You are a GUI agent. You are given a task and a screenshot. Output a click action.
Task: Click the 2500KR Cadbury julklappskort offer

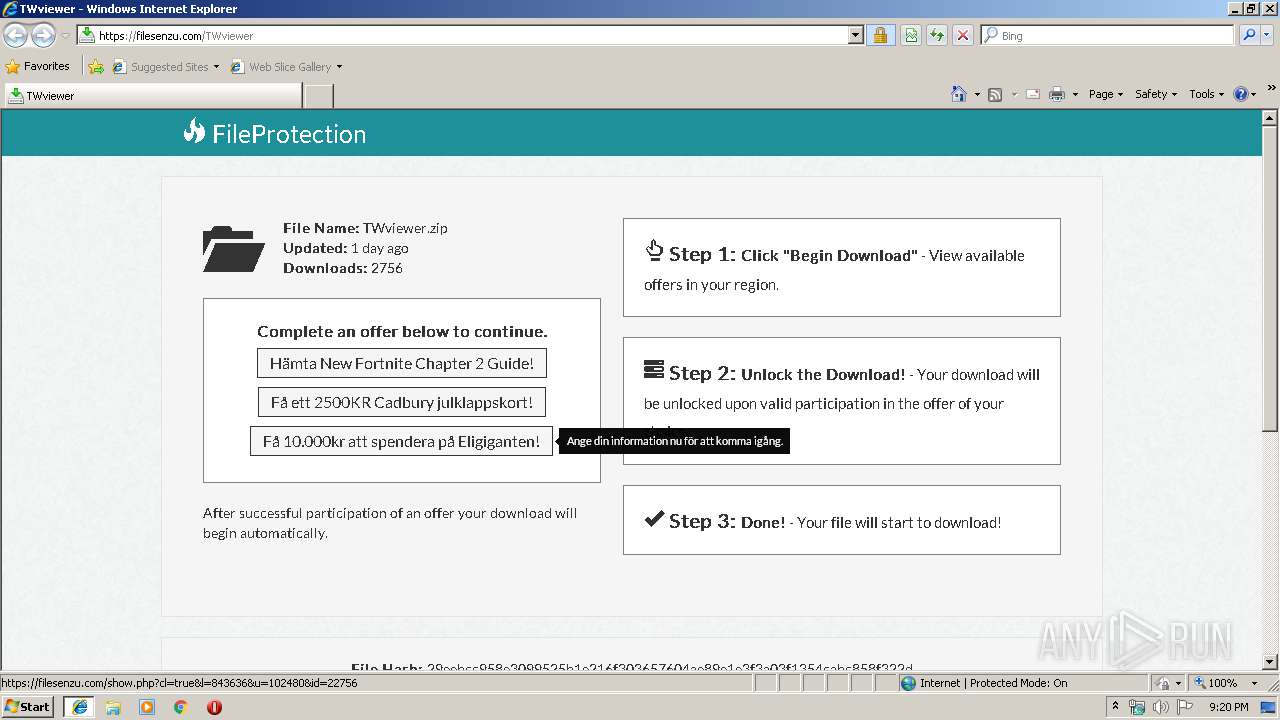[402, 403]
